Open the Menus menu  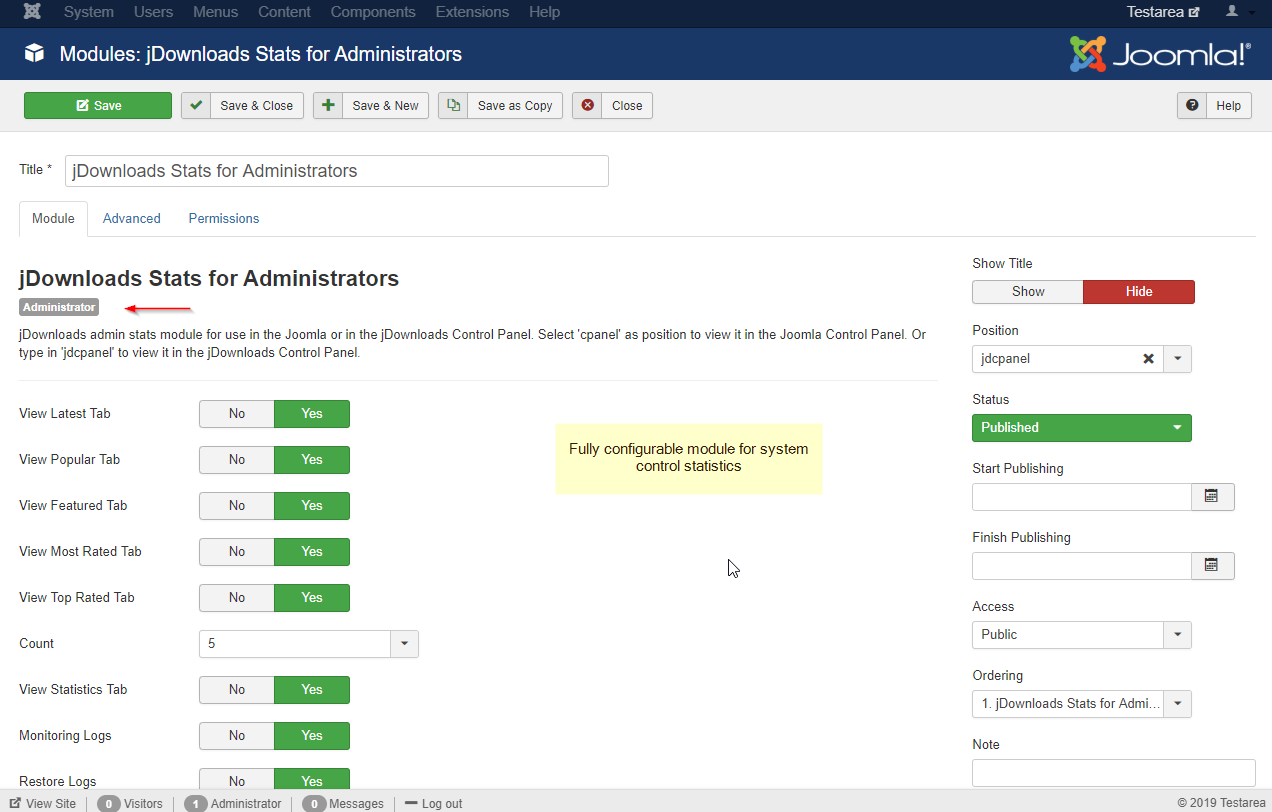pyautogui.click(x=215, y=12)
